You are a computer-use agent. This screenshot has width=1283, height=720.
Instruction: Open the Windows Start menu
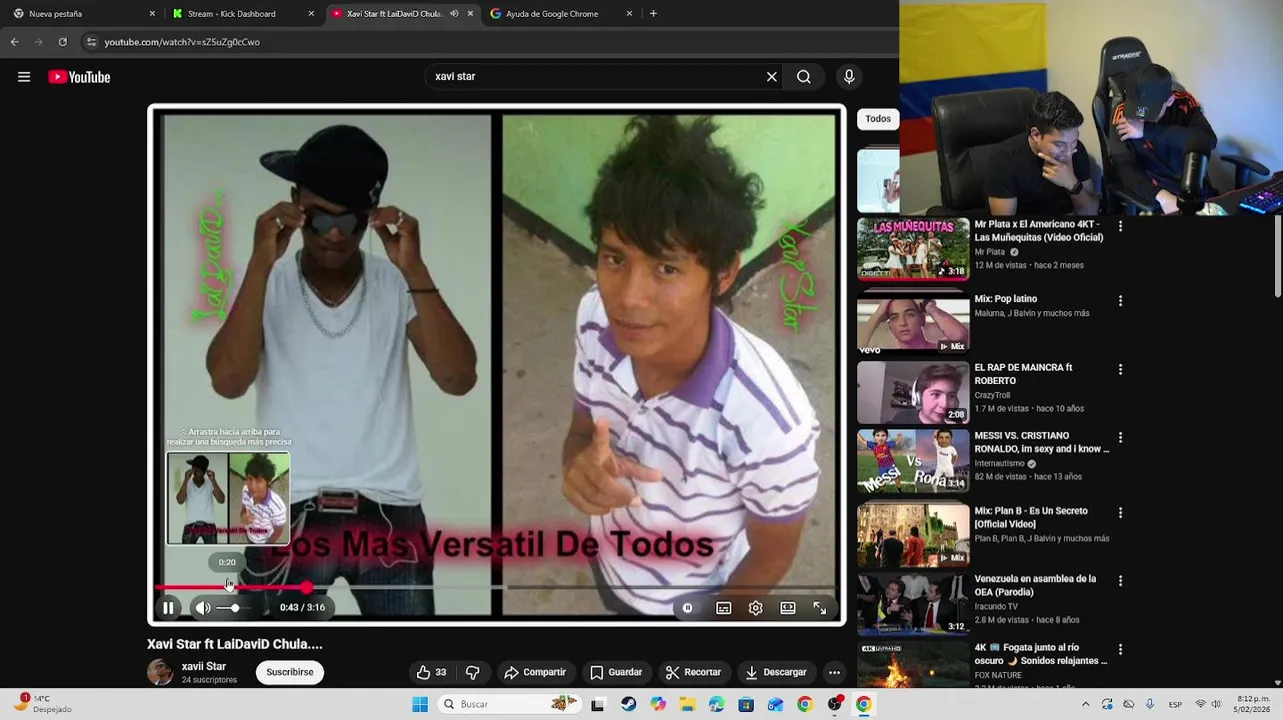tap(420, 704)
